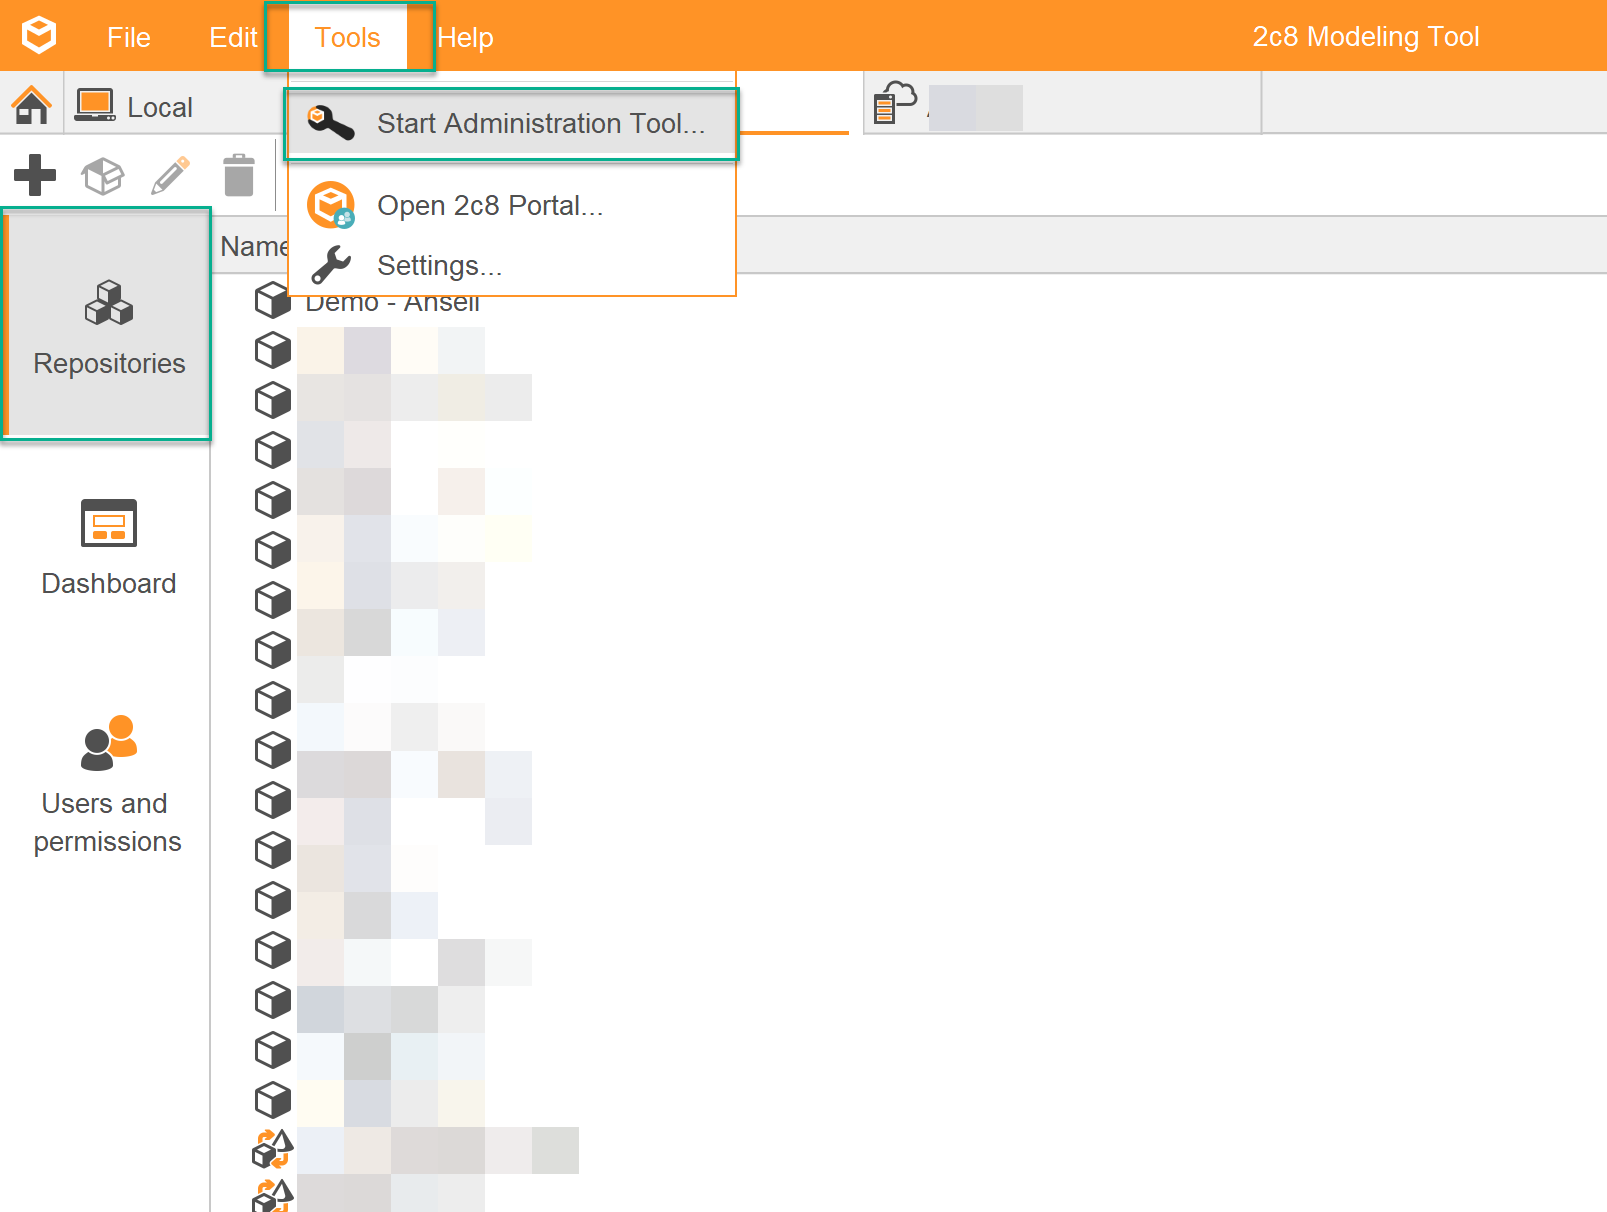The height and width of the screenshot is (1212, 1607).
Task: Open the File menu
Action: click(x=128, y=37)
